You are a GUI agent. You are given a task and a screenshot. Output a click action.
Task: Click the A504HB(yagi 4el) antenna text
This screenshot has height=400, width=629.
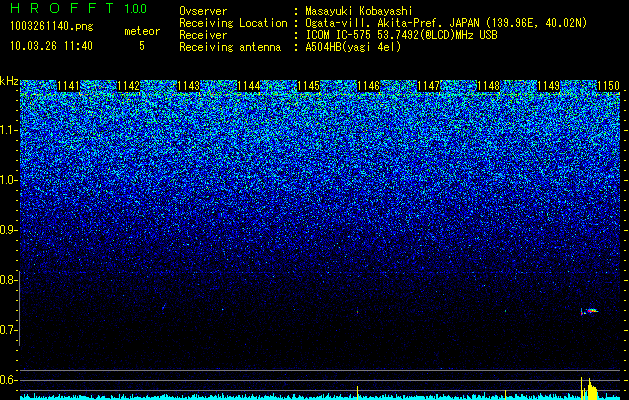pos(353,47)
